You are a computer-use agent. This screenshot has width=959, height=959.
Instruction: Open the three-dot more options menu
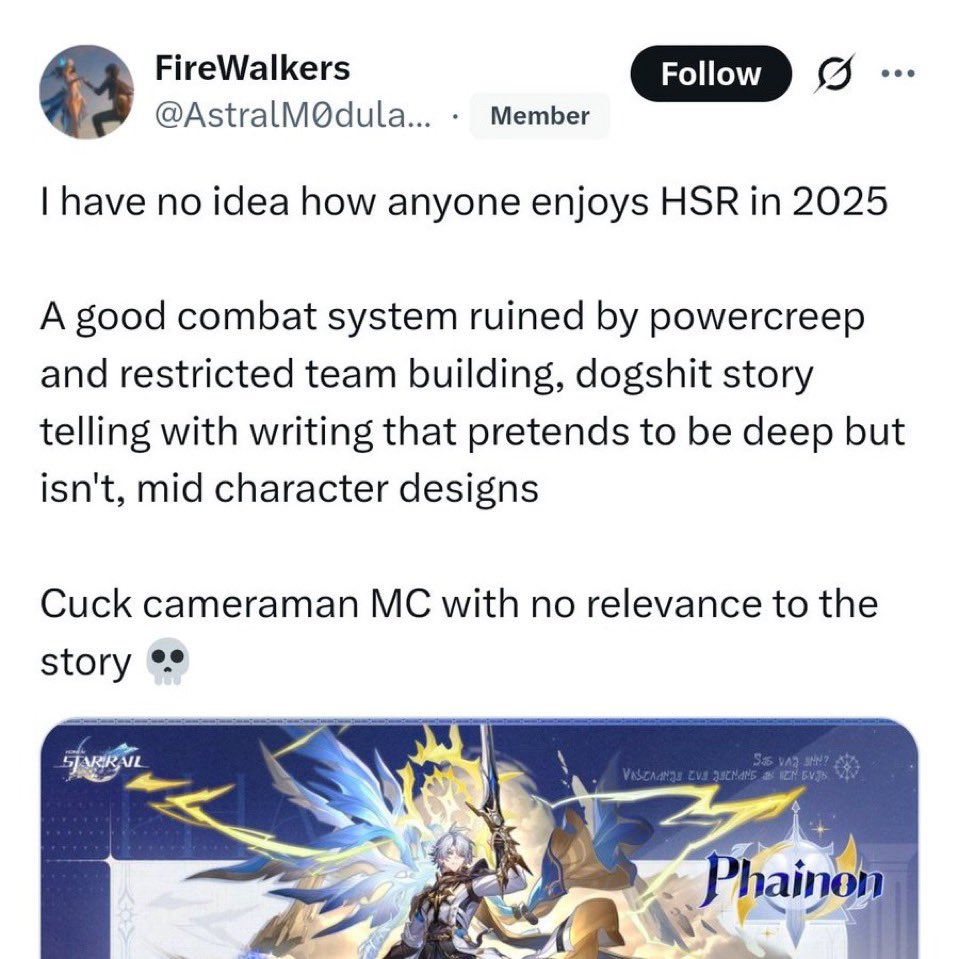tap(897, 73)
